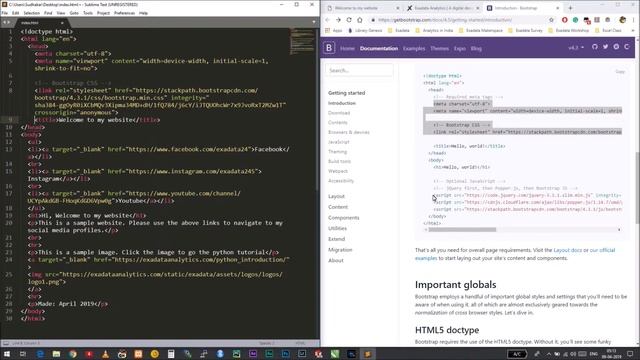
Task: Expand the Layout section in docs sidebar
Action: tap(336, 196)
